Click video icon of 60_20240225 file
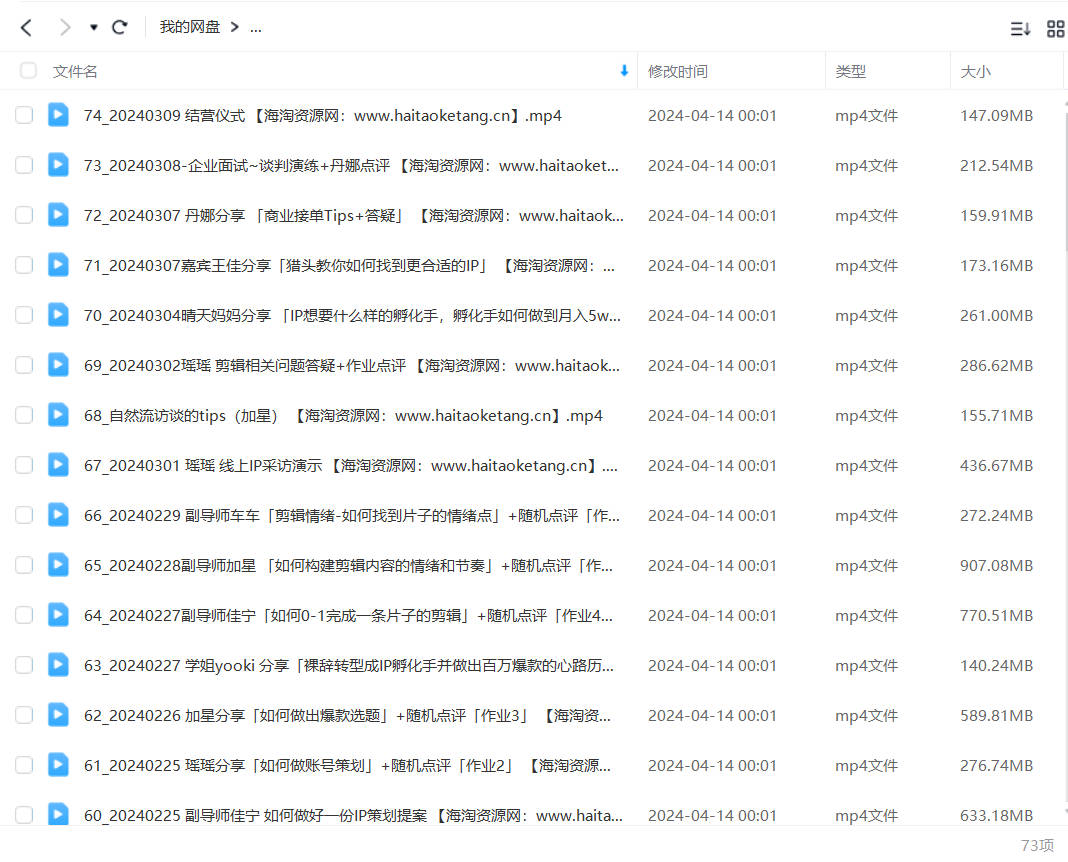1068x862 pixels. 58,814
